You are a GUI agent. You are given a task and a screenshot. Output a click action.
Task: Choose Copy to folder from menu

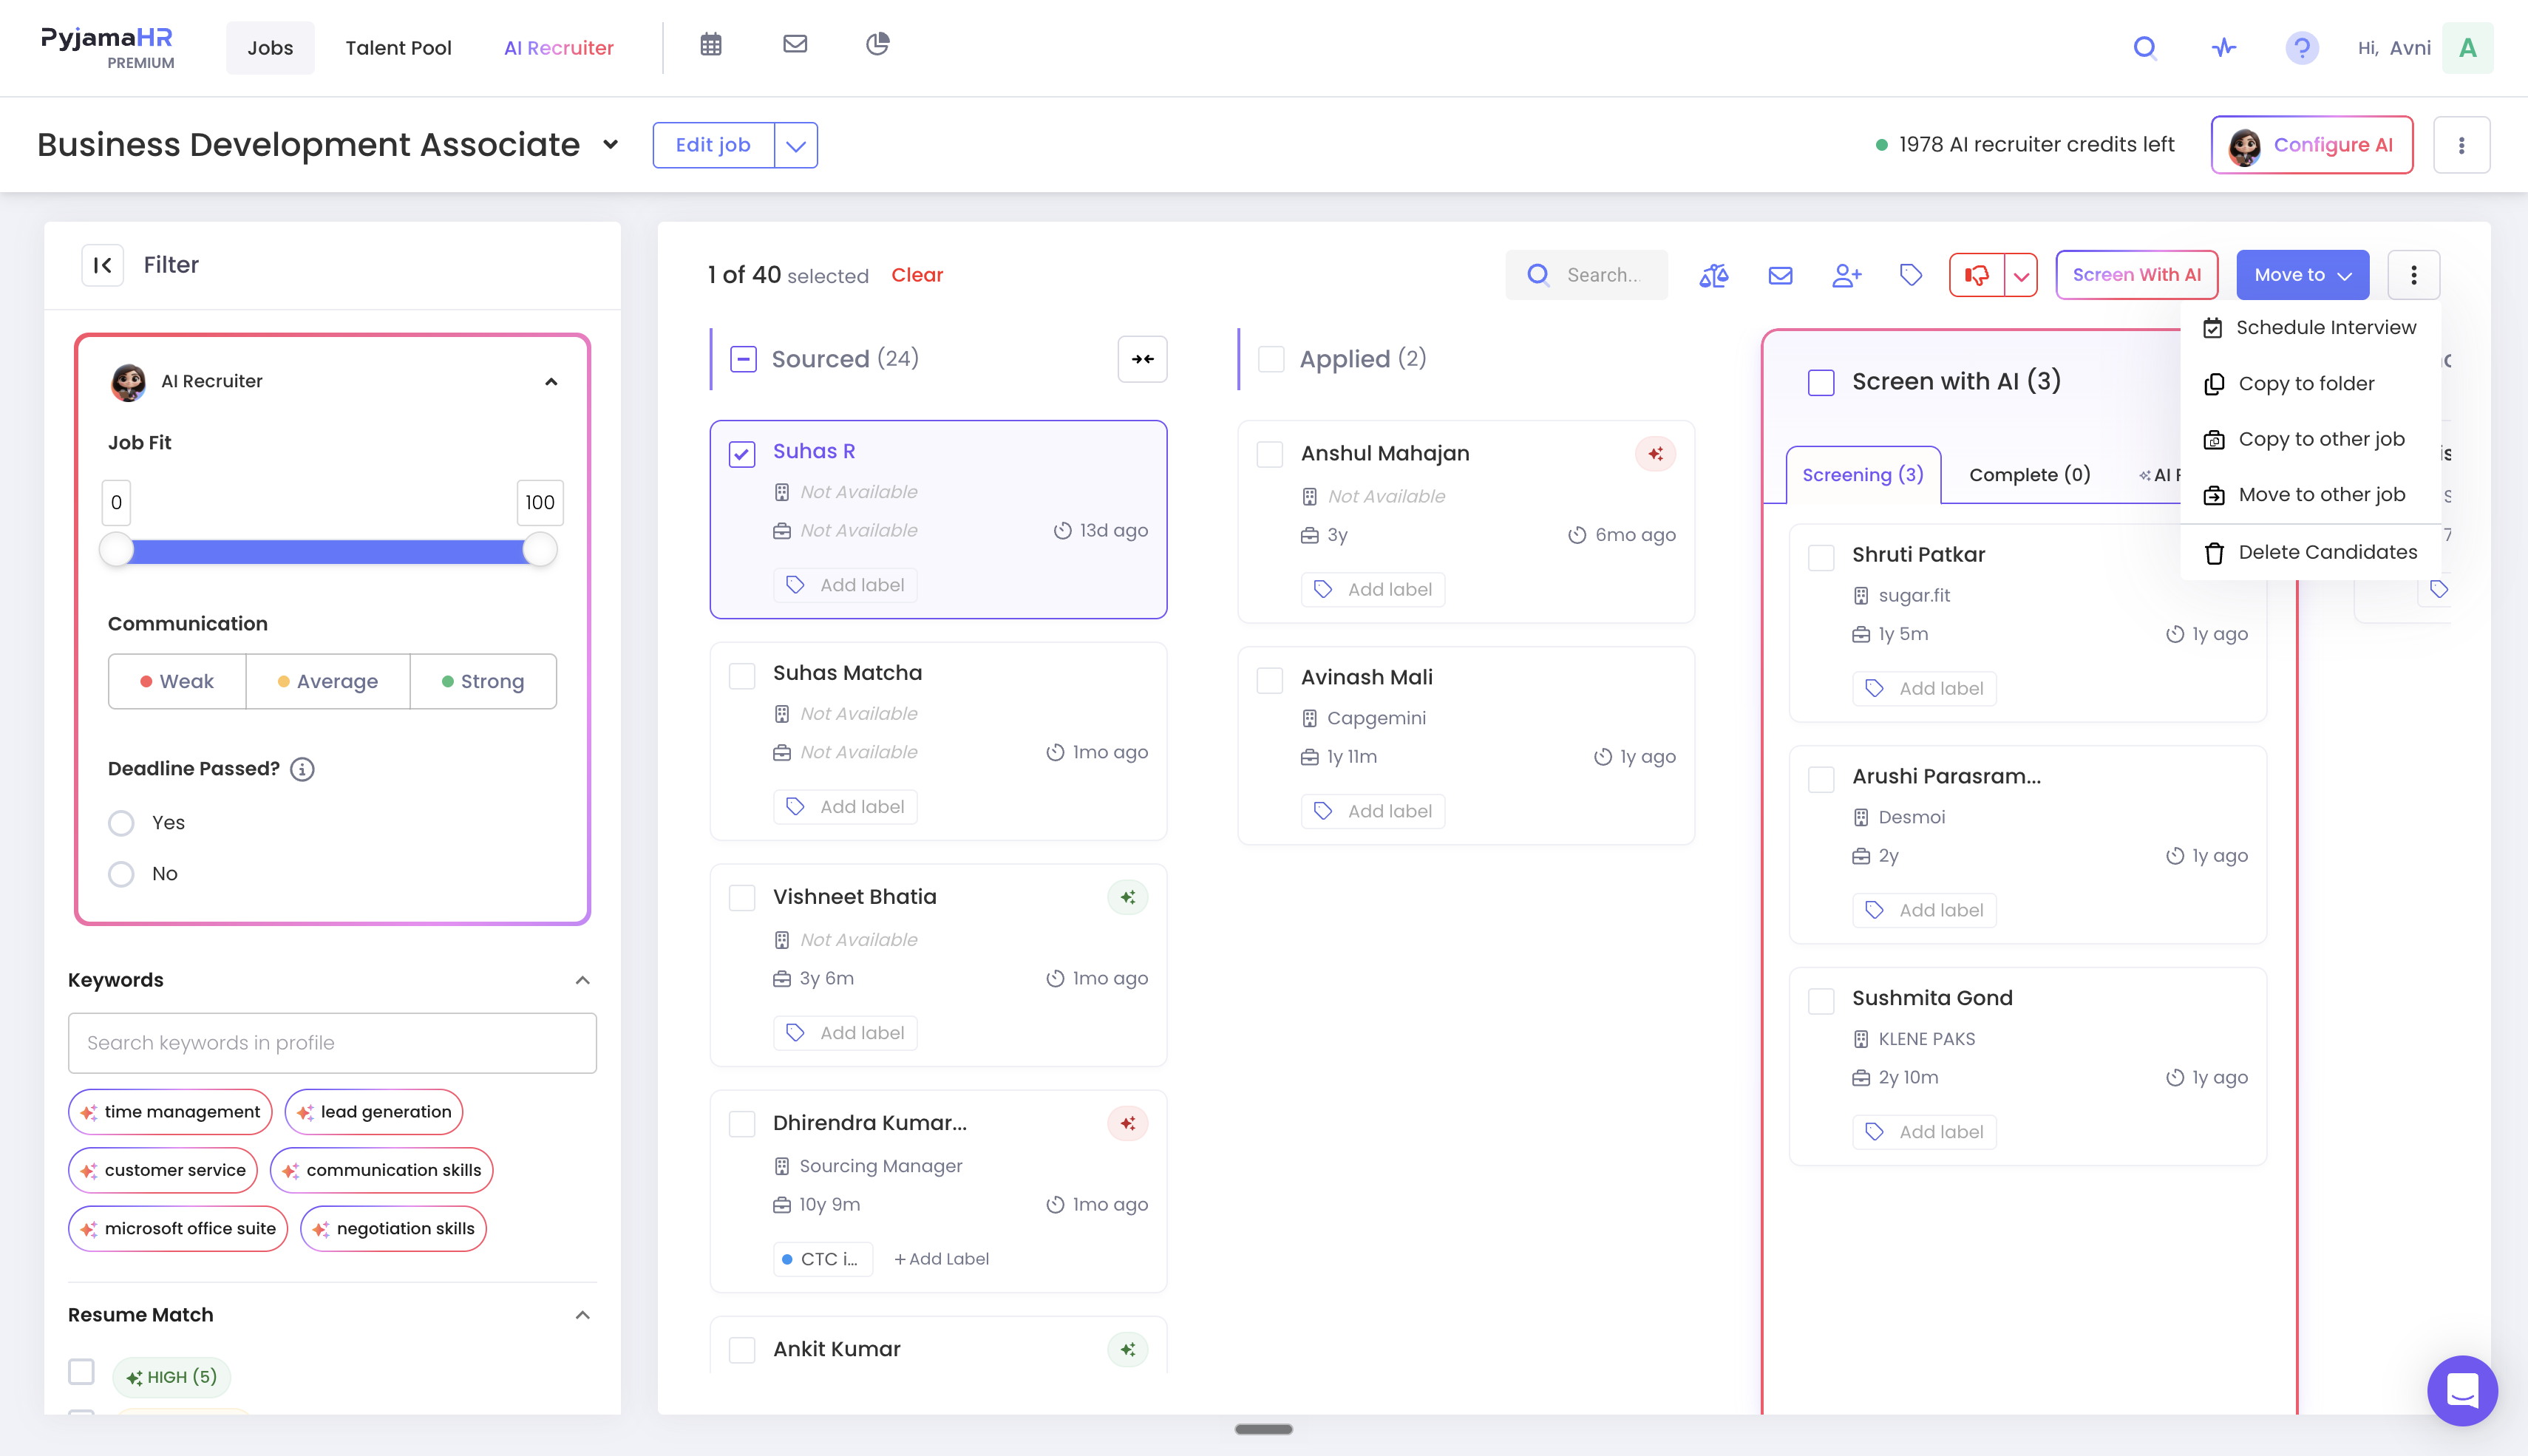pos(2306,384)
